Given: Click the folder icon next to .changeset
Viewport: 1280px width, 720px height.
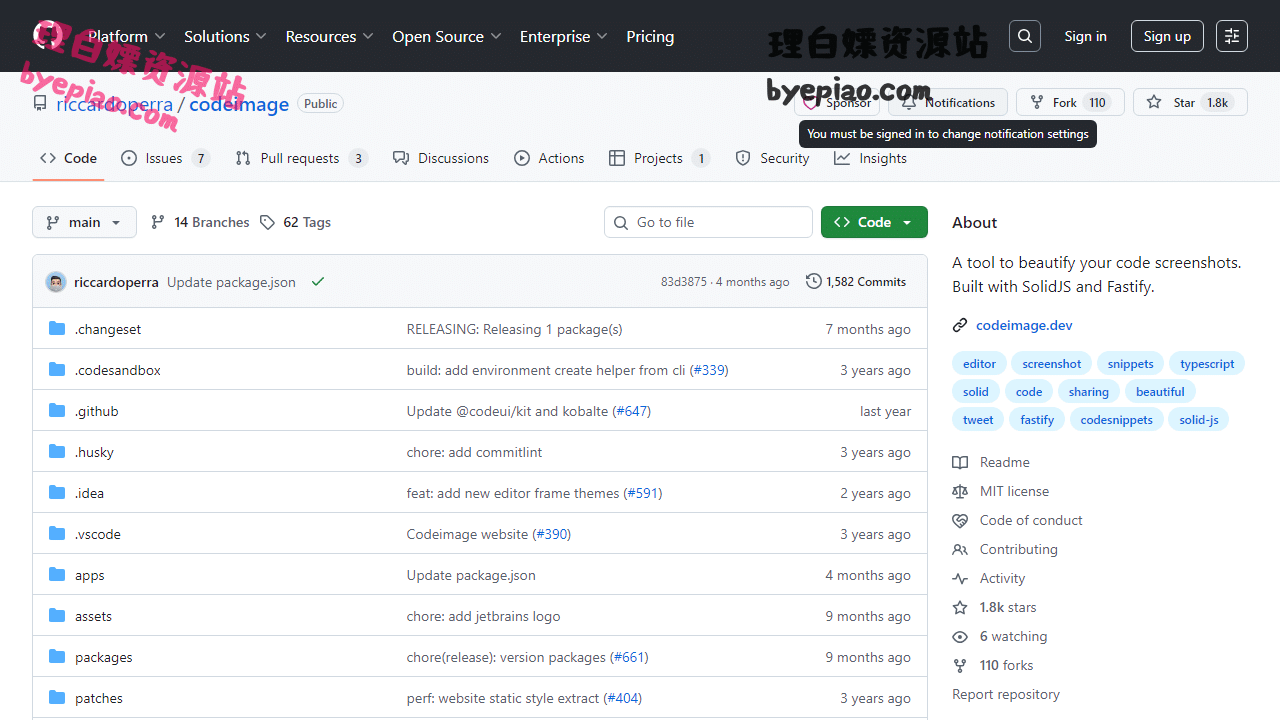Looking at the screenshot, I should (57, 329).
